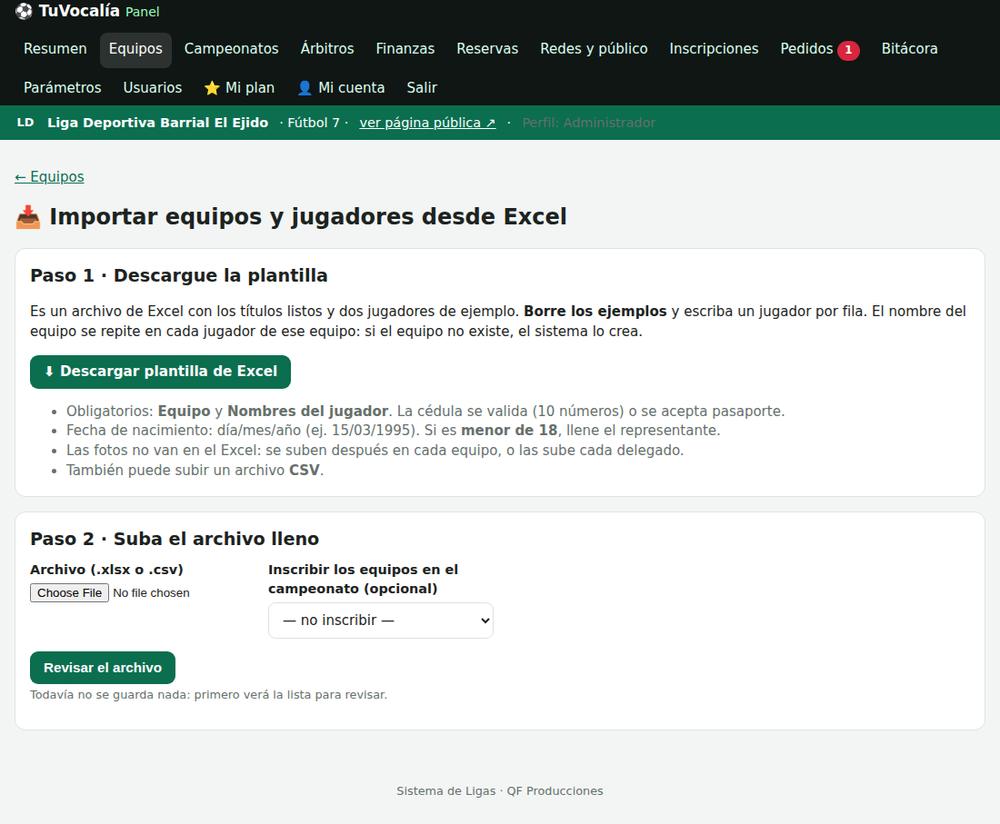This screenshot has height=824, width=1000.
Task: Open Mi plan
Action: tap(239, 88)
